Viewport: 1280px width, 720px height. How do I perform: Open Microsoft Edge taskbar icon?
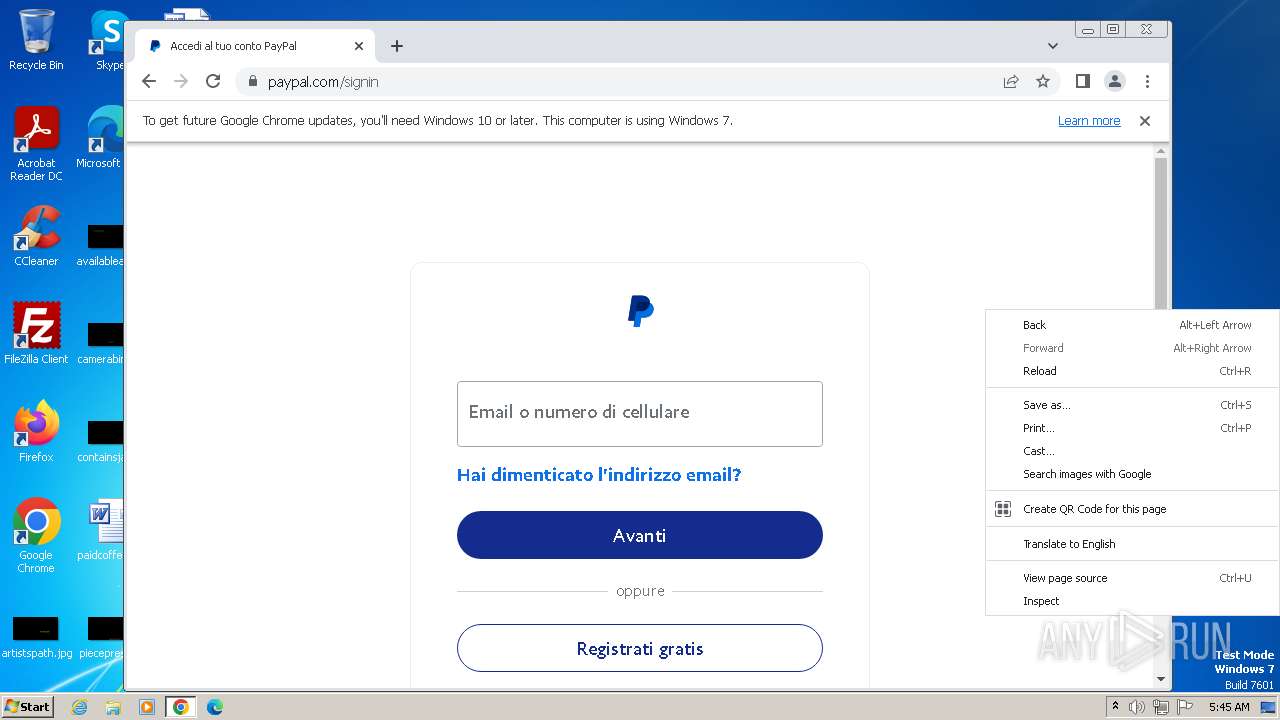tap(214, 707)
